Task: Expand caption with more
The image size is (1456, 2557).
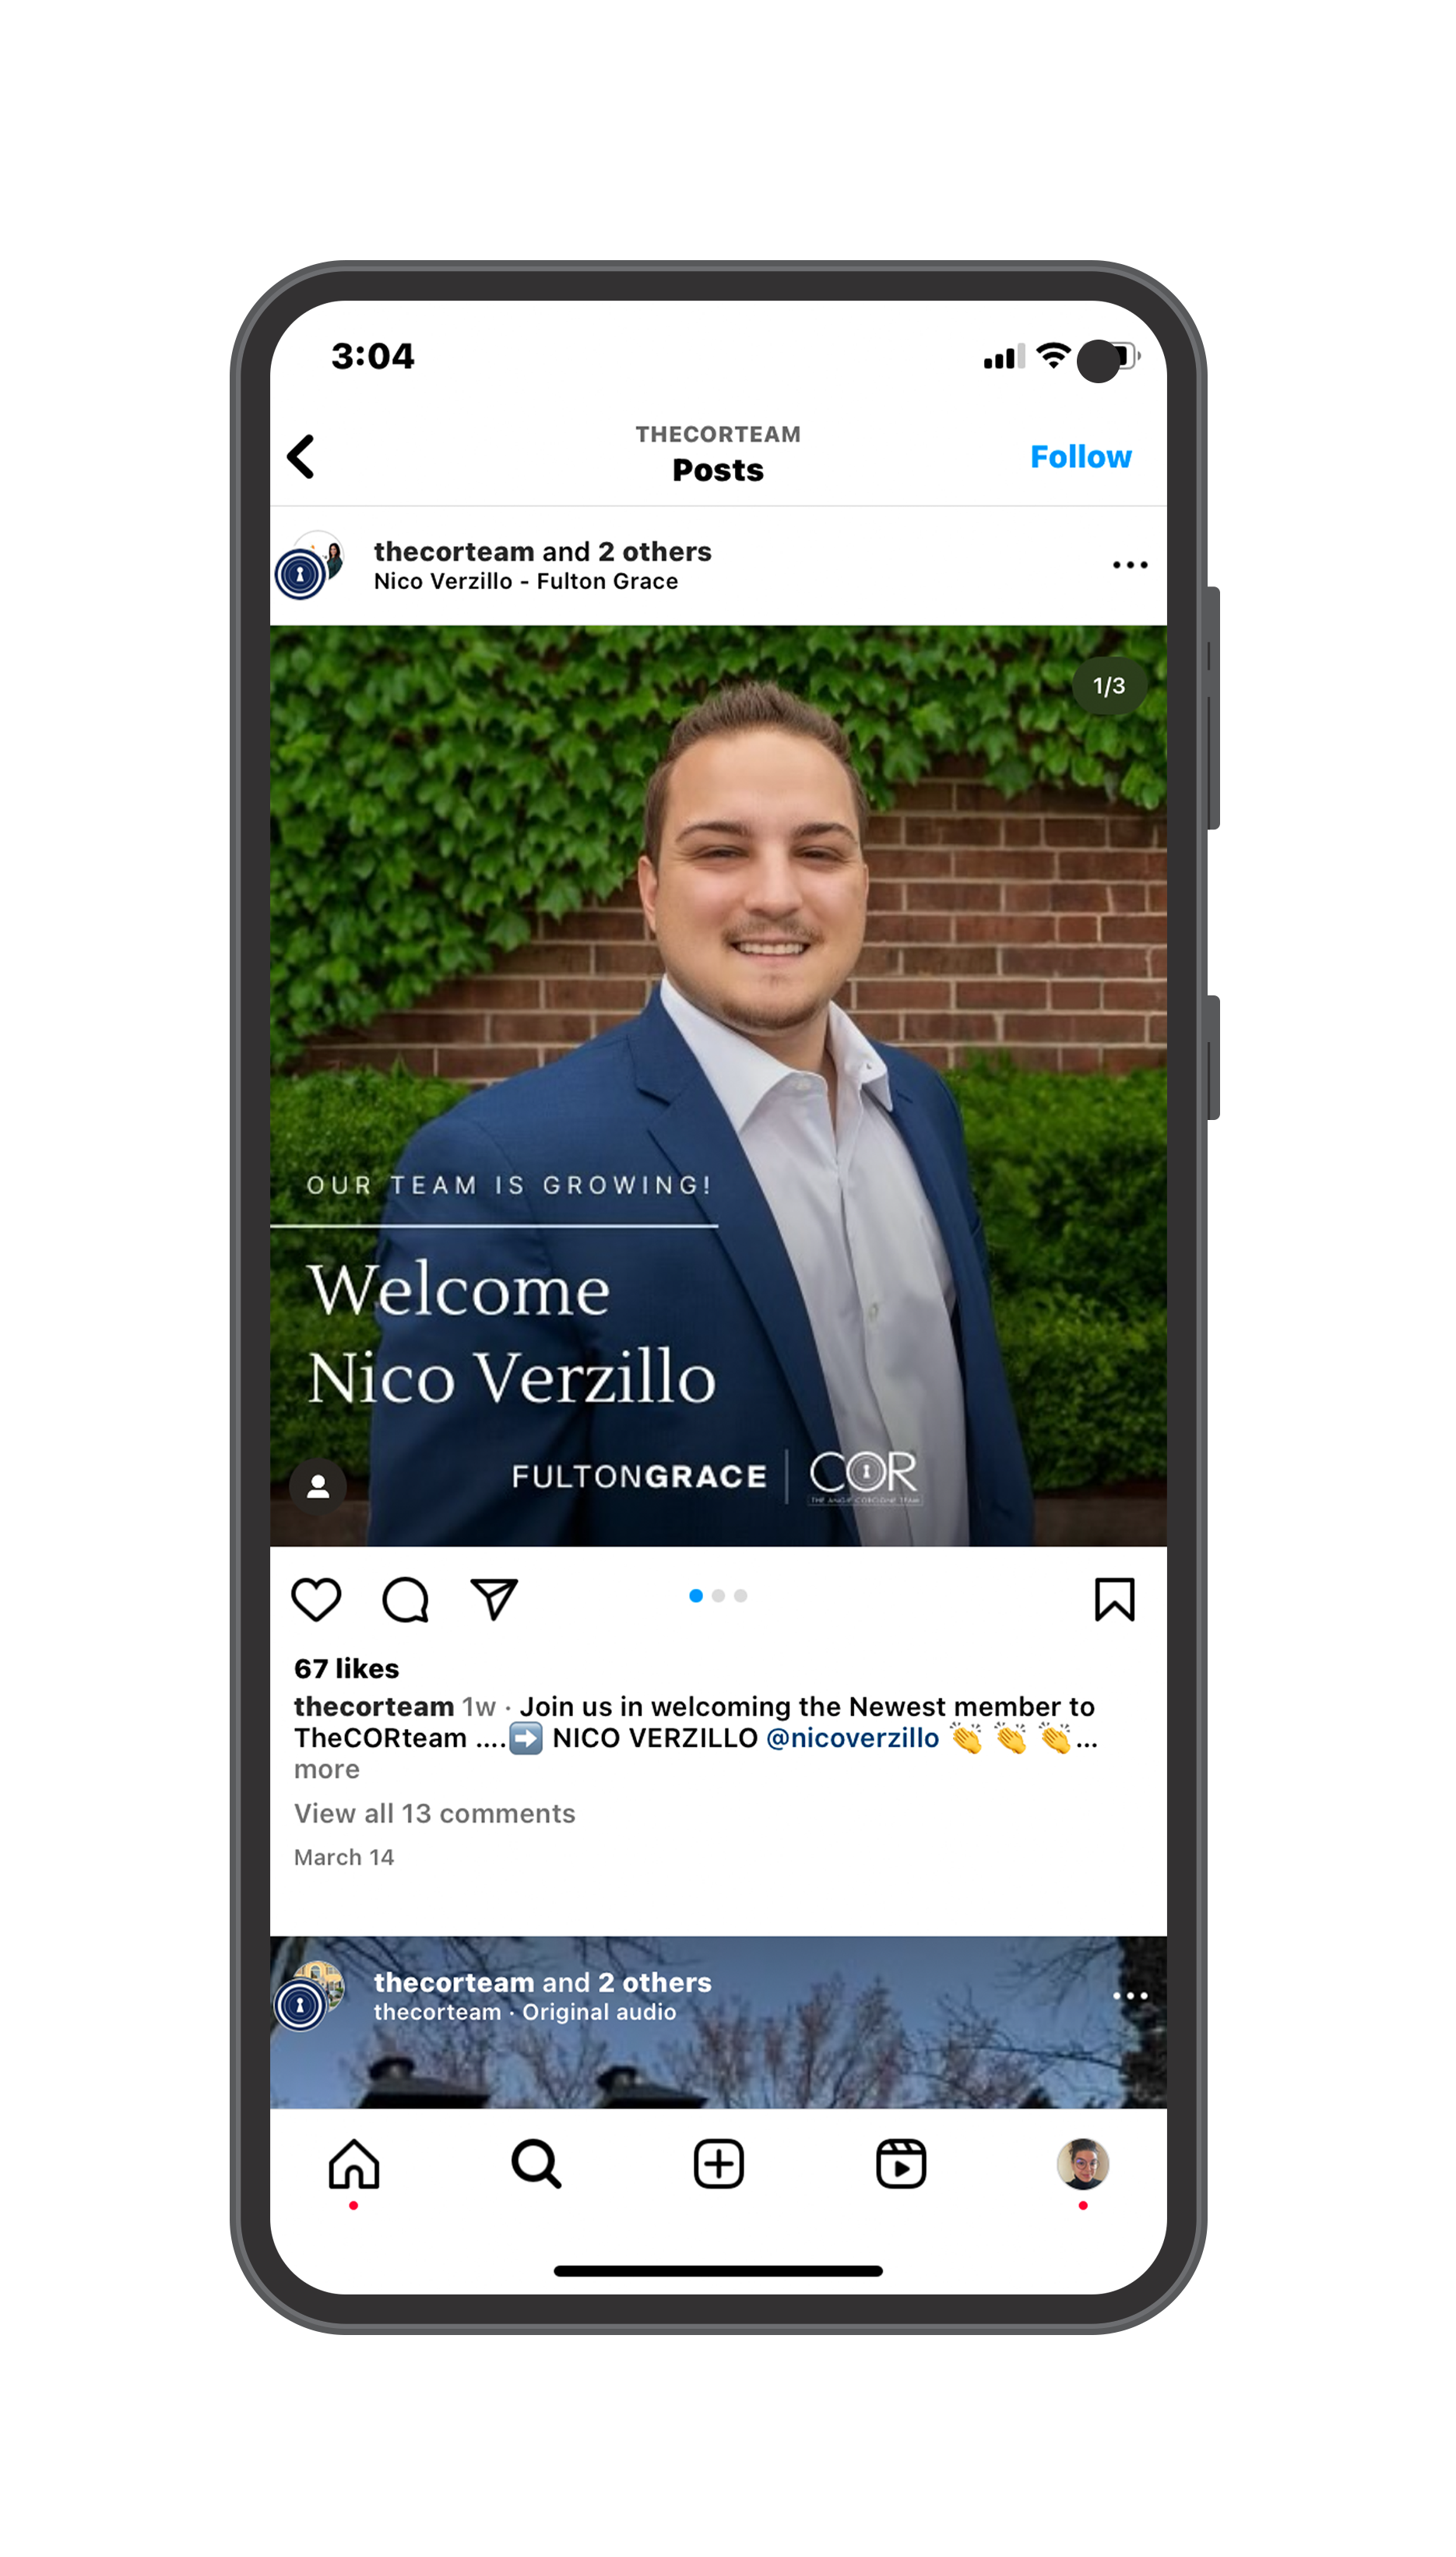Action: click(x=326, y=1769)
